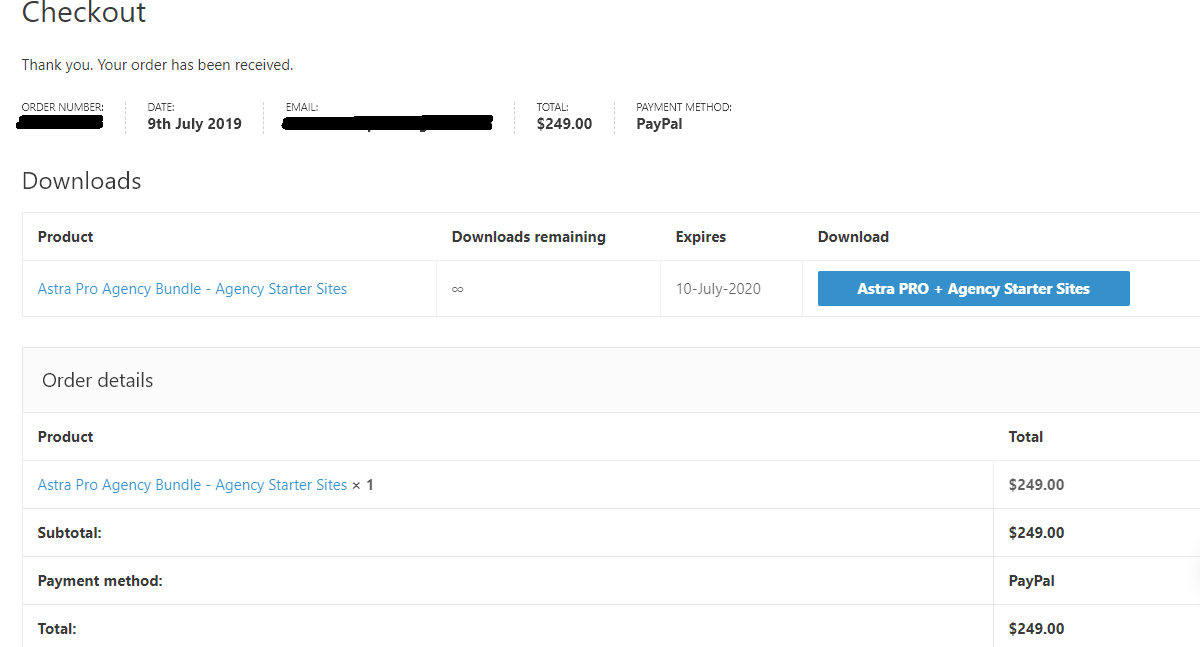Viewport: 1200px width, 647px height.
Task: Click the Checkout page heading
Action: coord(84,13)
